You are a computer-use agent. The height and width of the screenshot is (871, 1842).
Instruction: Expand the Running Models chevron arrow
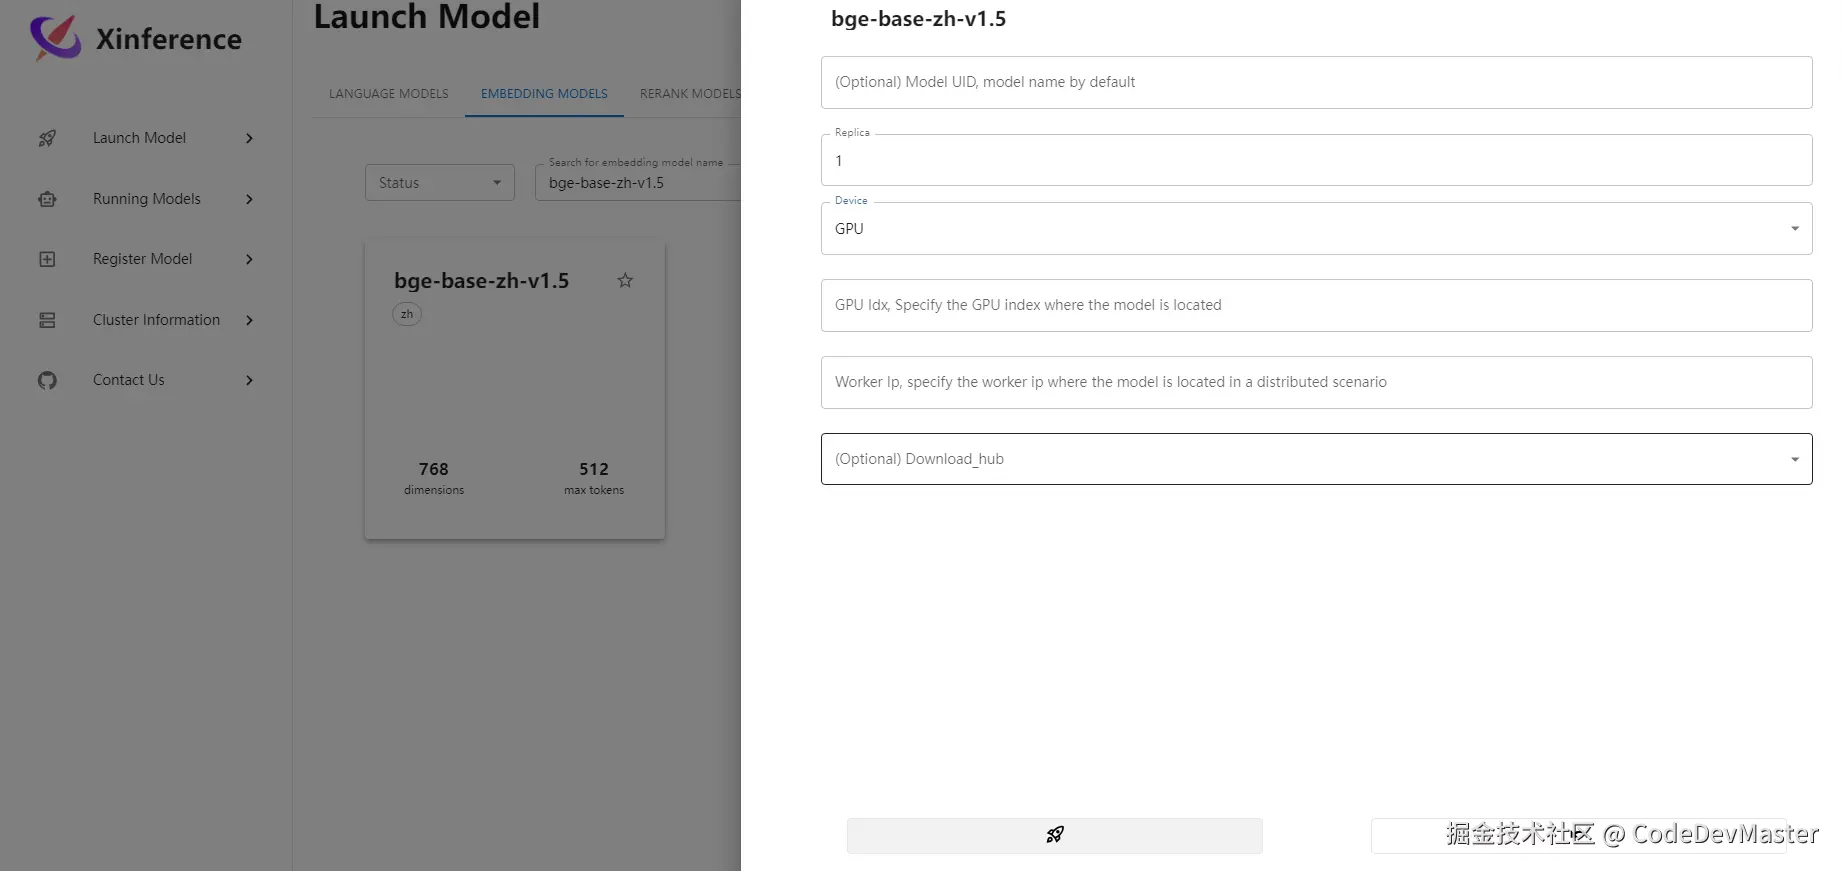(x=249, y=199)
